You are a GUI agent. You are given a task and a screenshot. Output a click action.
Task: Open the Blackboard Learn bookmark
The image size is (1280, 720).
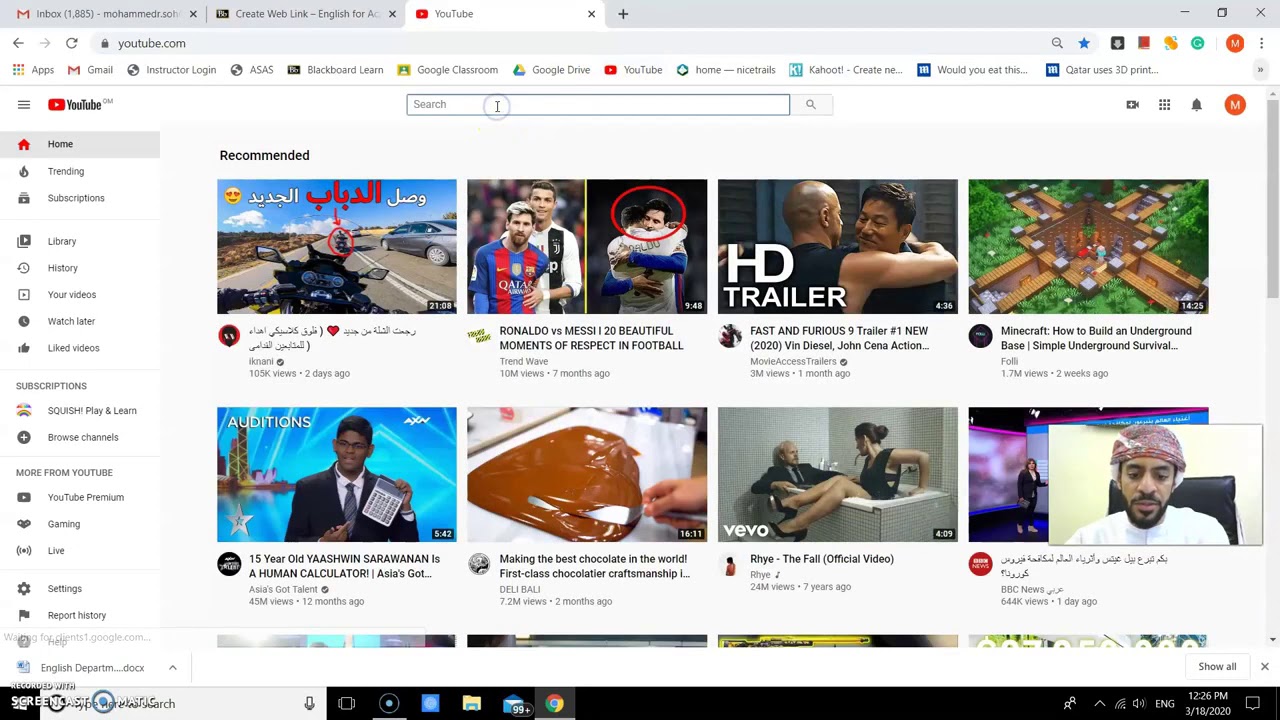(335, 70)
